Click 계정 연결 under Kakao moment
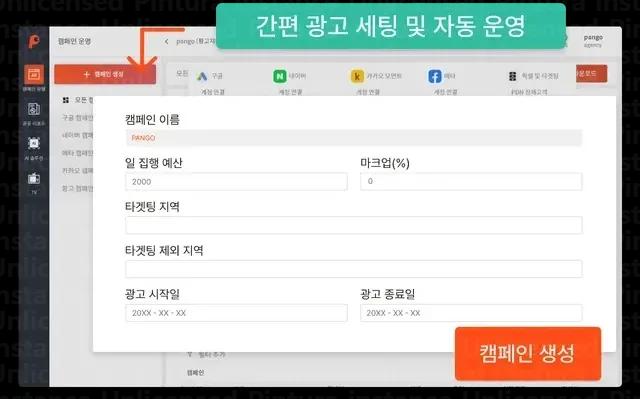640x399 pixels. (368, 93)
